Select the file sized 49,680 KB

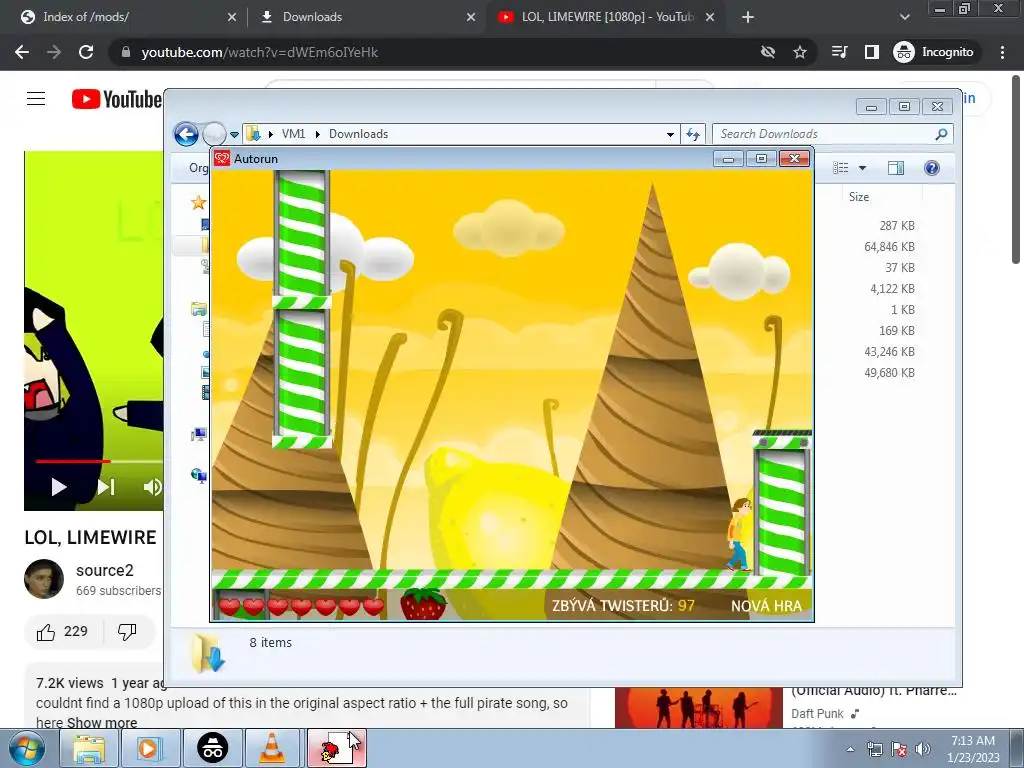click(889, 373)
